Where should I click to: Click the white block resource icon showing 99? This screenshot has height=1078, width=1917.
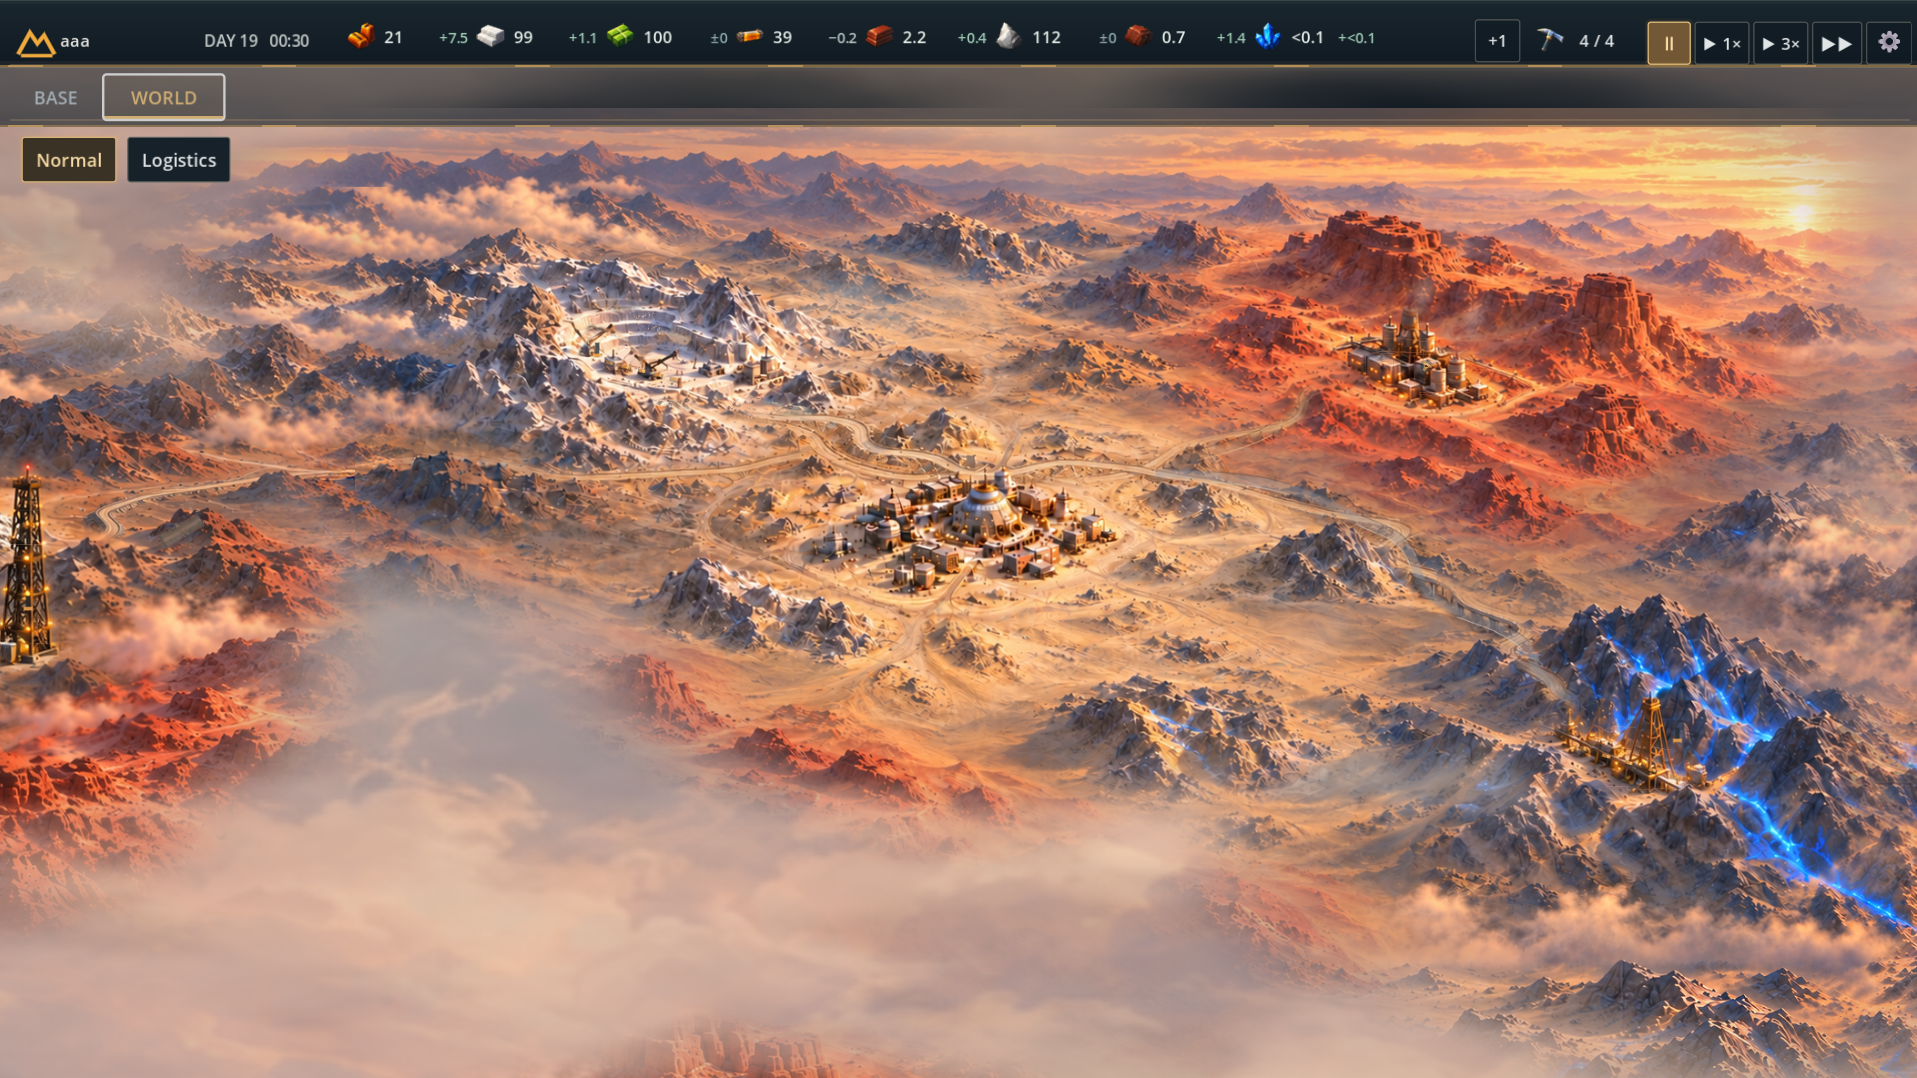tap(491, 38)
